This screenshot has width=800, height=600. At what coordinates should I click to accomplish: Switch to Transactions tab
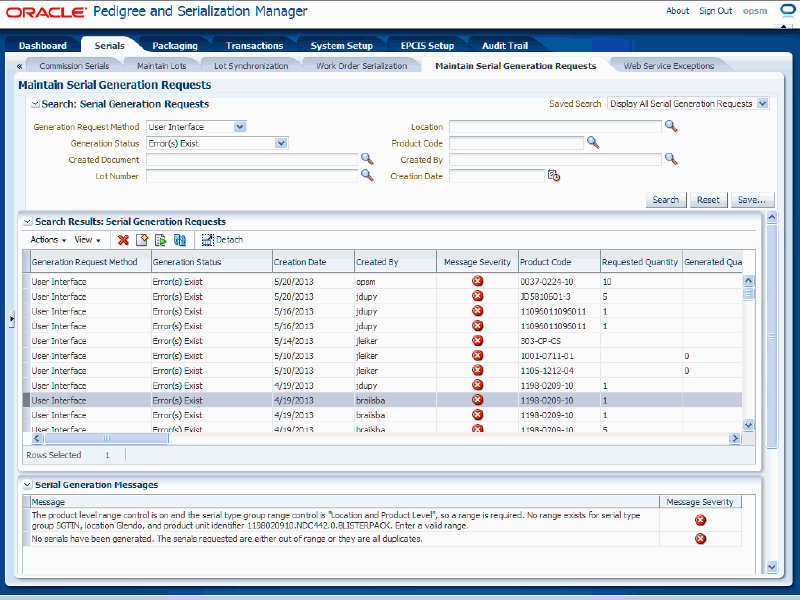[x=254, y=45]
